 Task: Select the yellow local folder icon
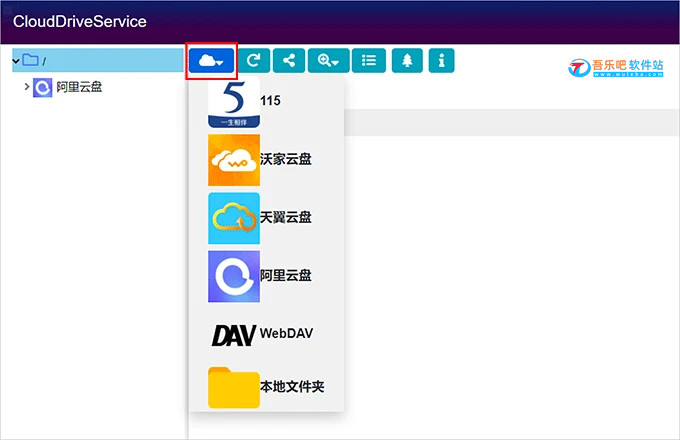234,387
